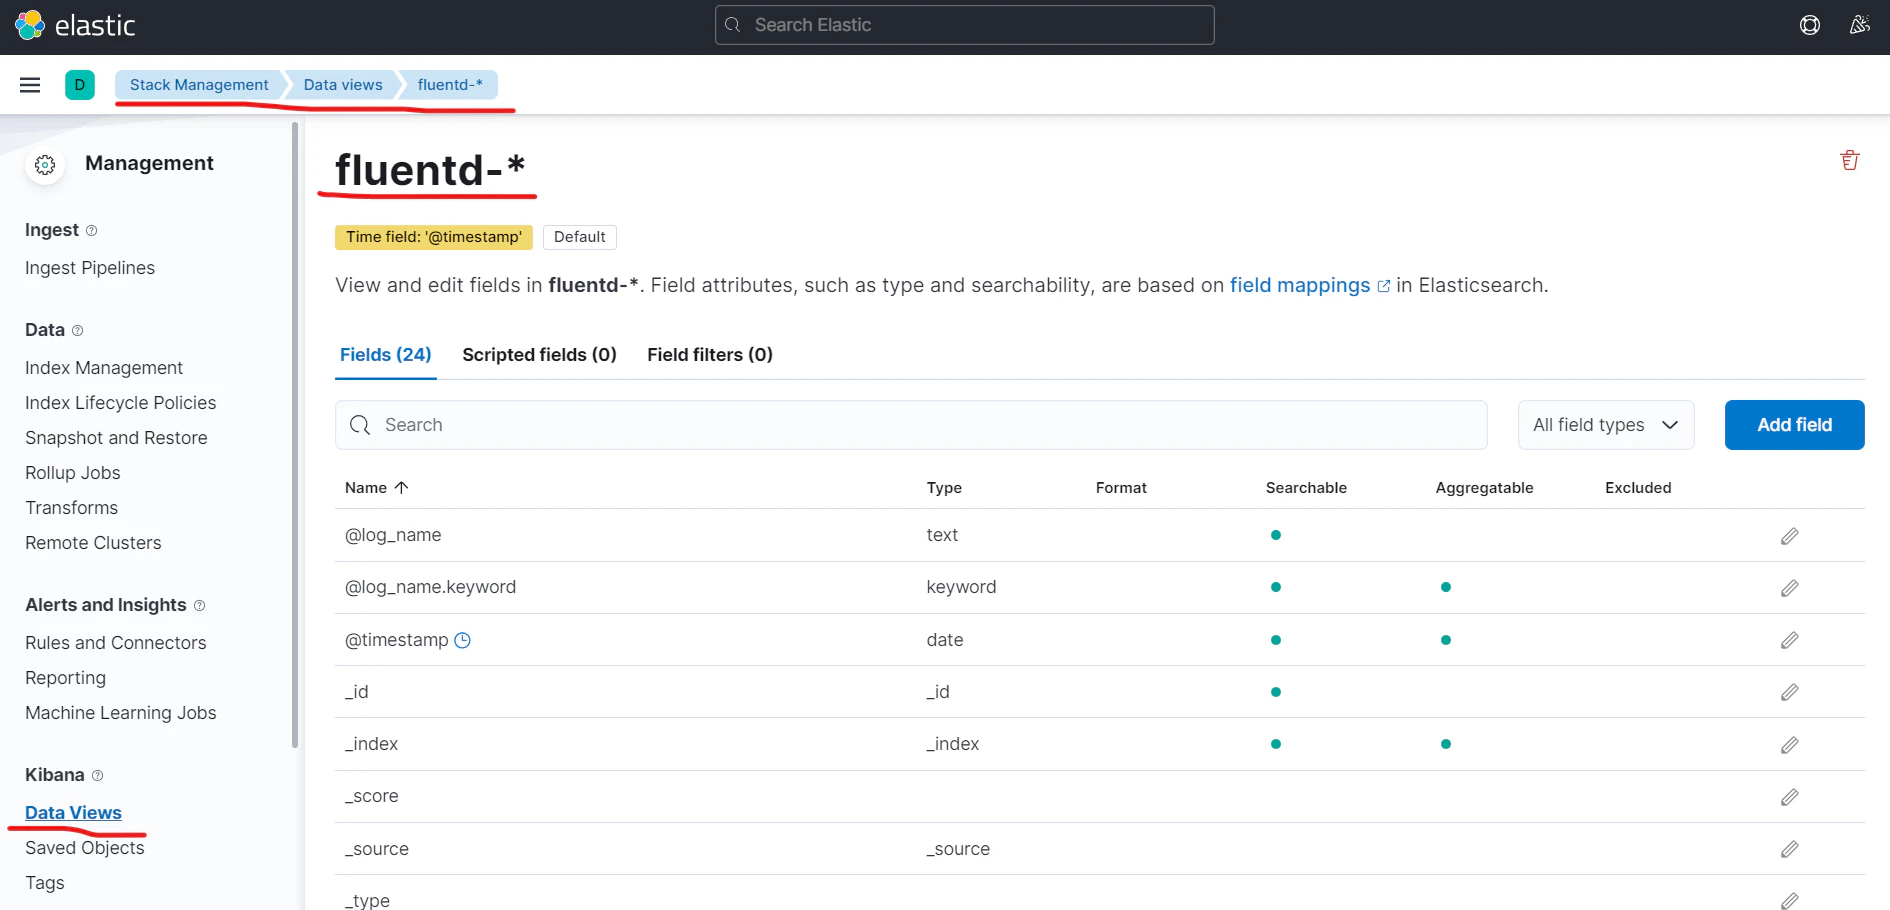The width and height of the screenshot is (1890, 910).
Task: Open Ingest Pipelines
Action: coord(90,268)
